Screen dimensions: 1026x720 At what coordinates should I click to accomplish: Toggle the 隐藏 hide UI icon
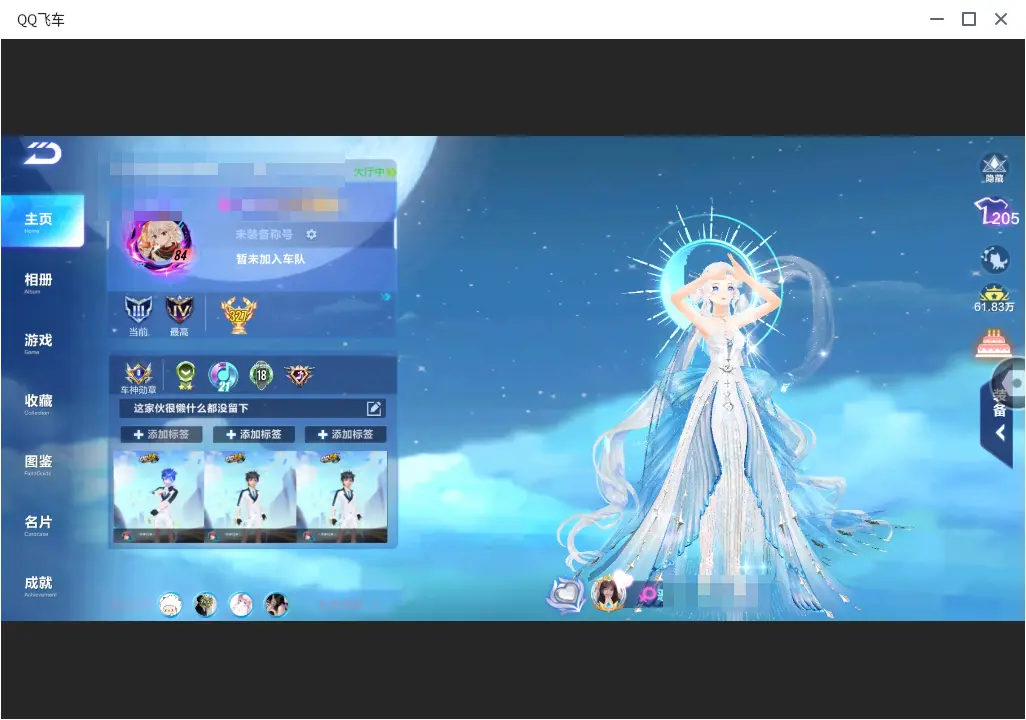pyautogui.click(x=994, y=169)
